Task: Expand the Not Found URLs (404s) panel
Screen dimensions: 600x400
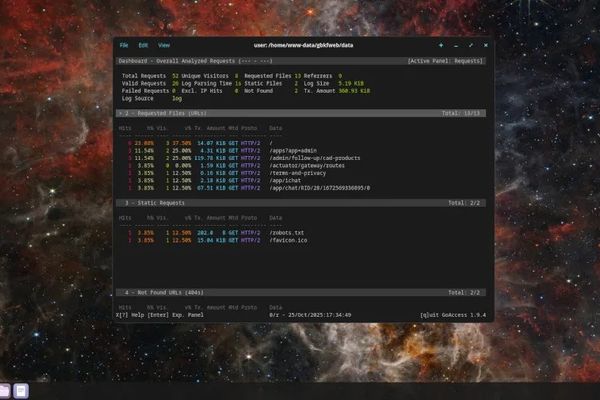Action: (x=301, y=292)
